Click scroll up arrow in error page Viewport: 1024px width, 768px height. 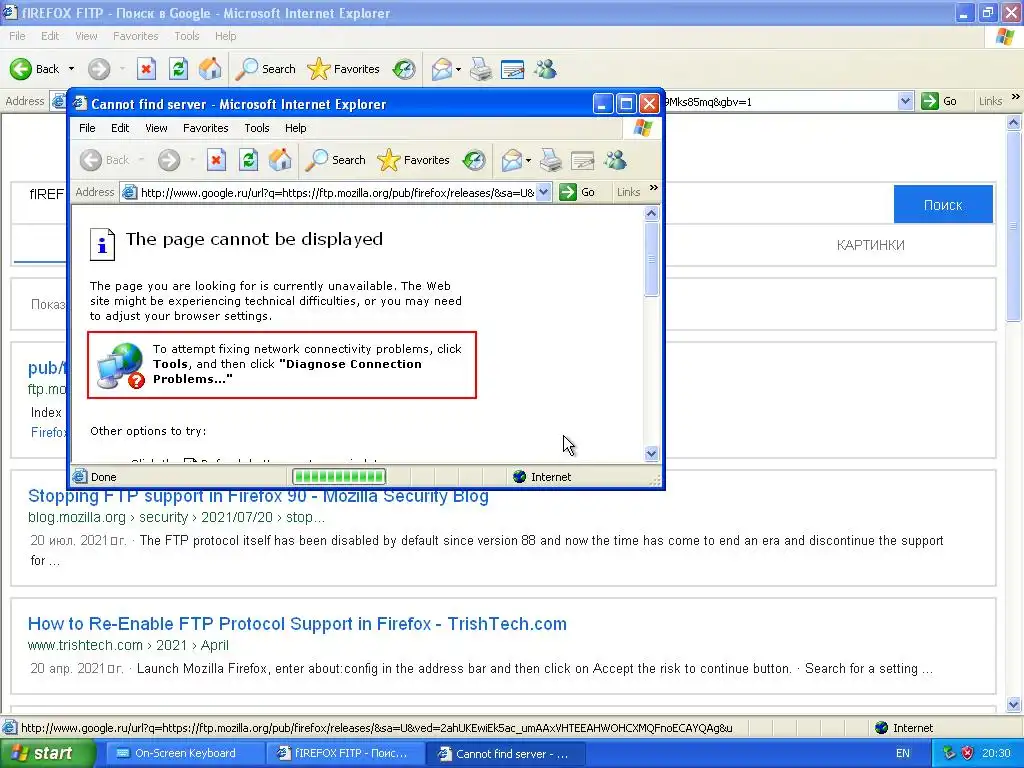click(651, 213)
